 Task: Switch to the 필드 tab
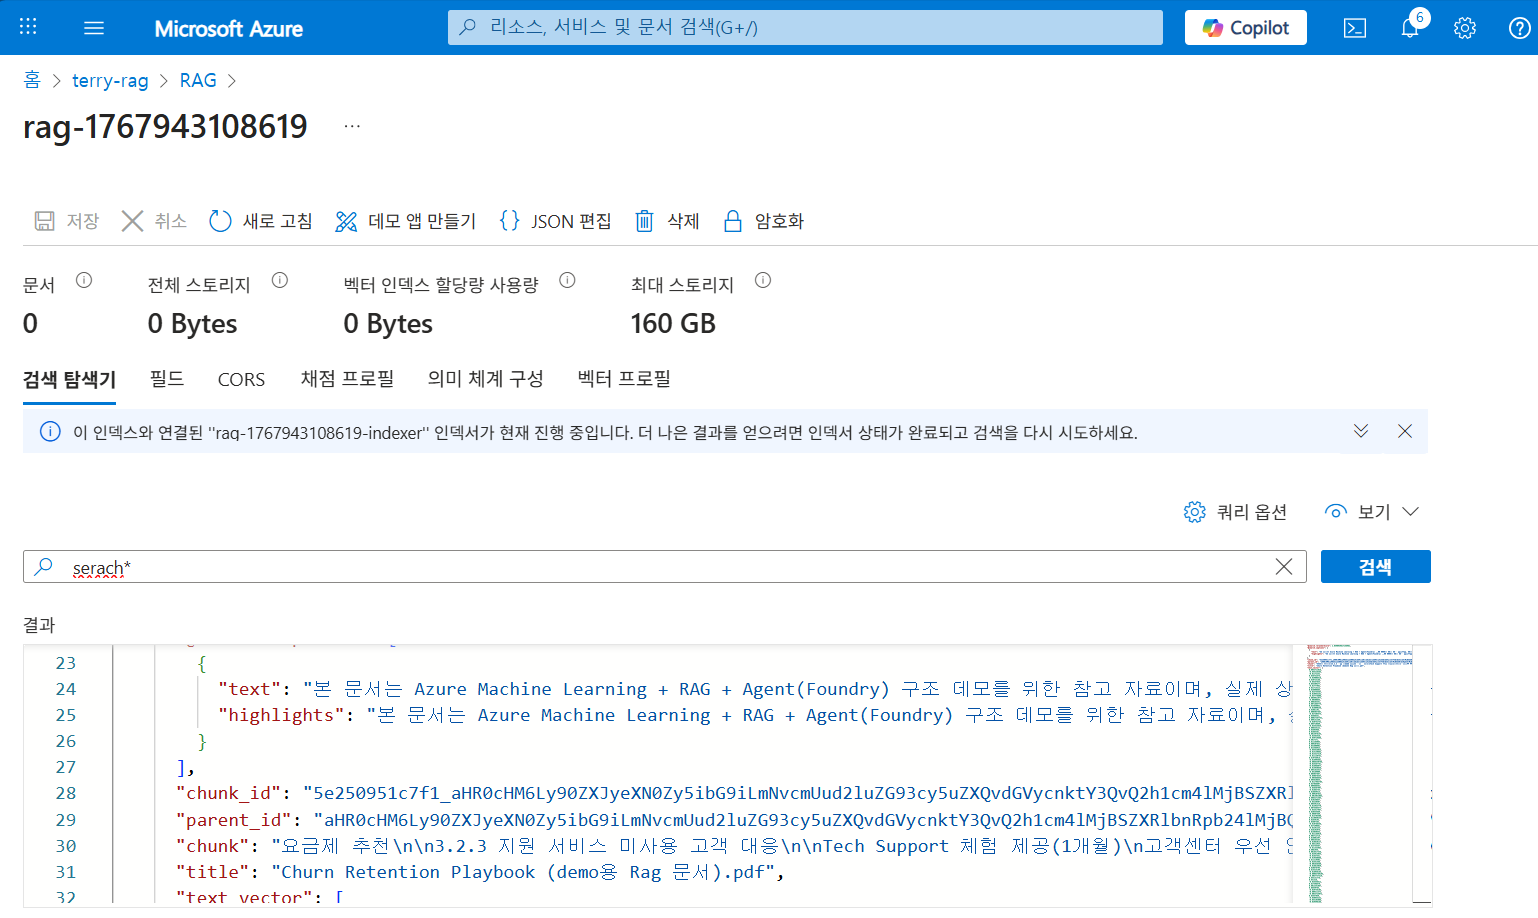click(167, 379)
